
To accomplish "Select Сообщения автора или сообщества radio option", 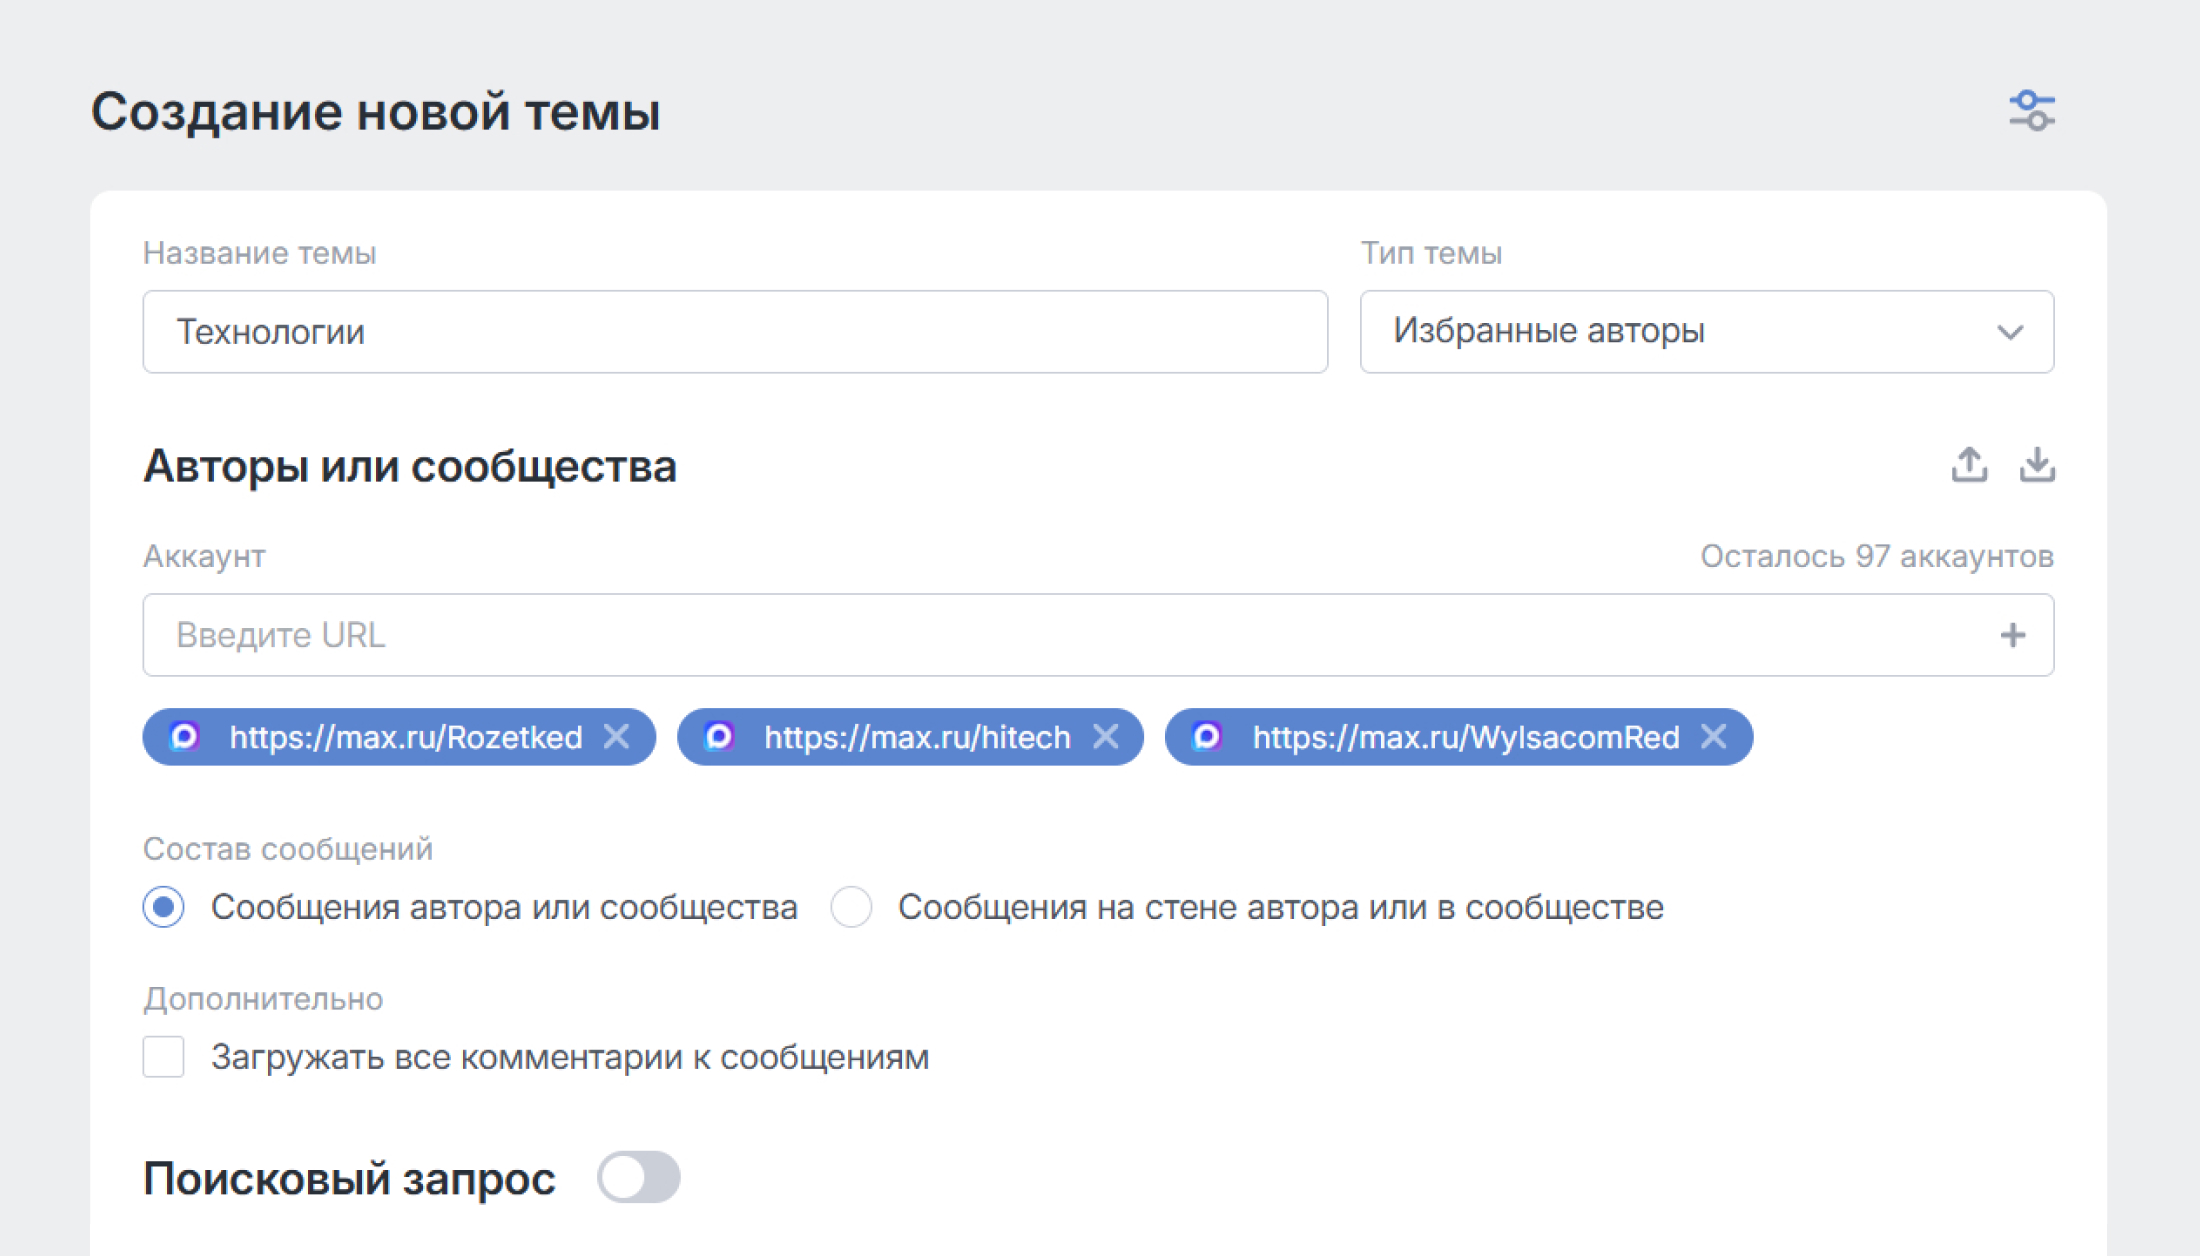I will click(x=163, y=908).
